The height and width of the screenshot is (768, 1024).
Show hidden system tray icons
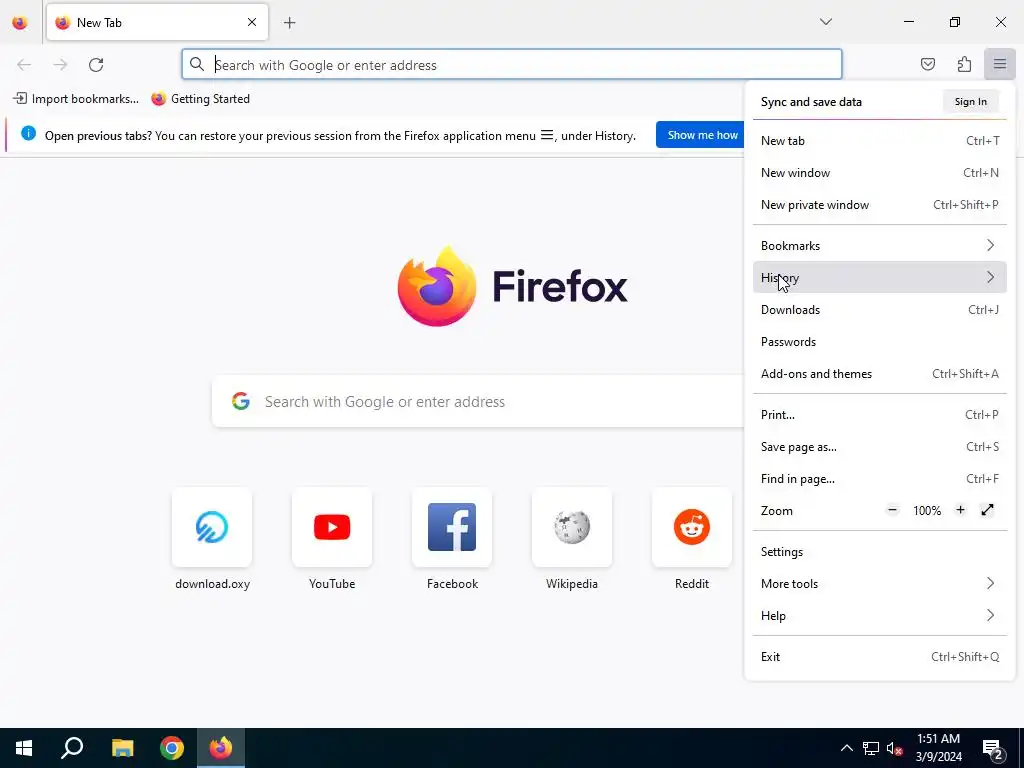(x=846, y=748)
